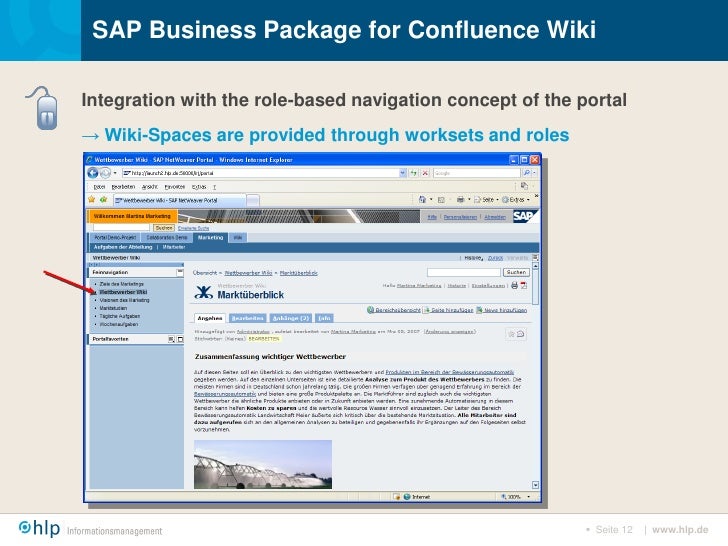
Task: Select Visionen des Marketing in Feinnavigation
Action: 124,300
